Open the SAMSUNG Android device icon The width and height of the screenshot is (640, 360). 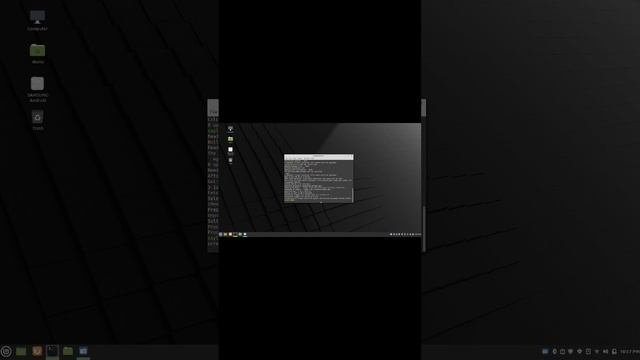pyautogui.click(x=38, y=89)
